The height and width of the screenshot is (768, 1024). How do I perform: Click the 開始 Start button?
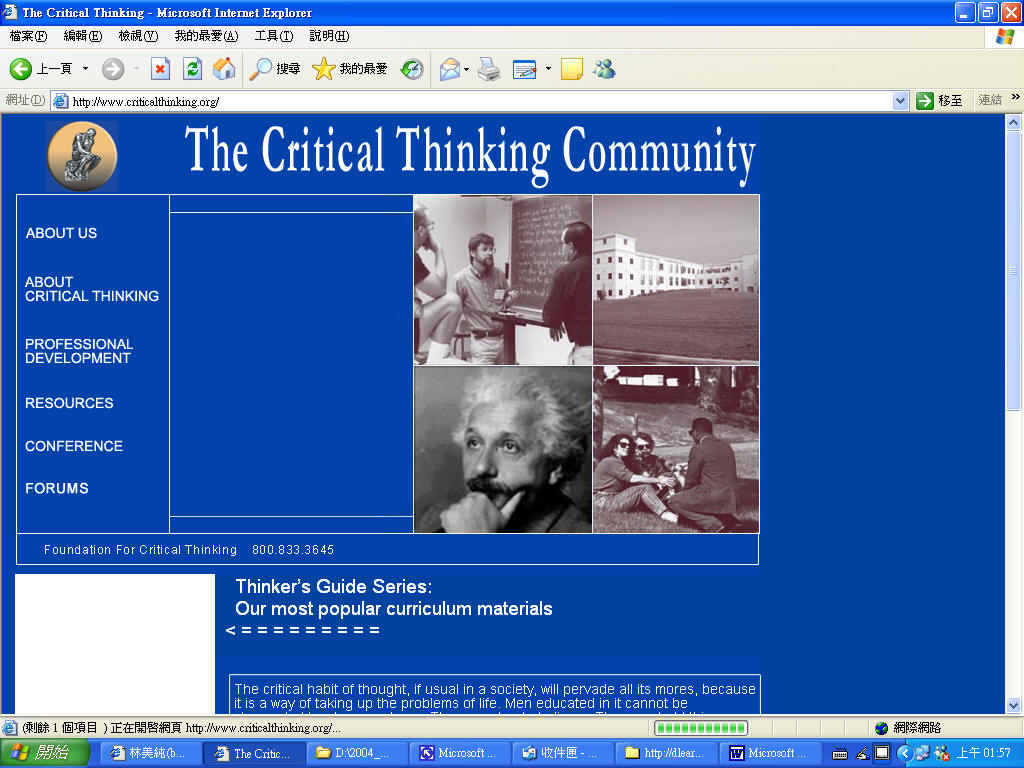coord(44,753)
